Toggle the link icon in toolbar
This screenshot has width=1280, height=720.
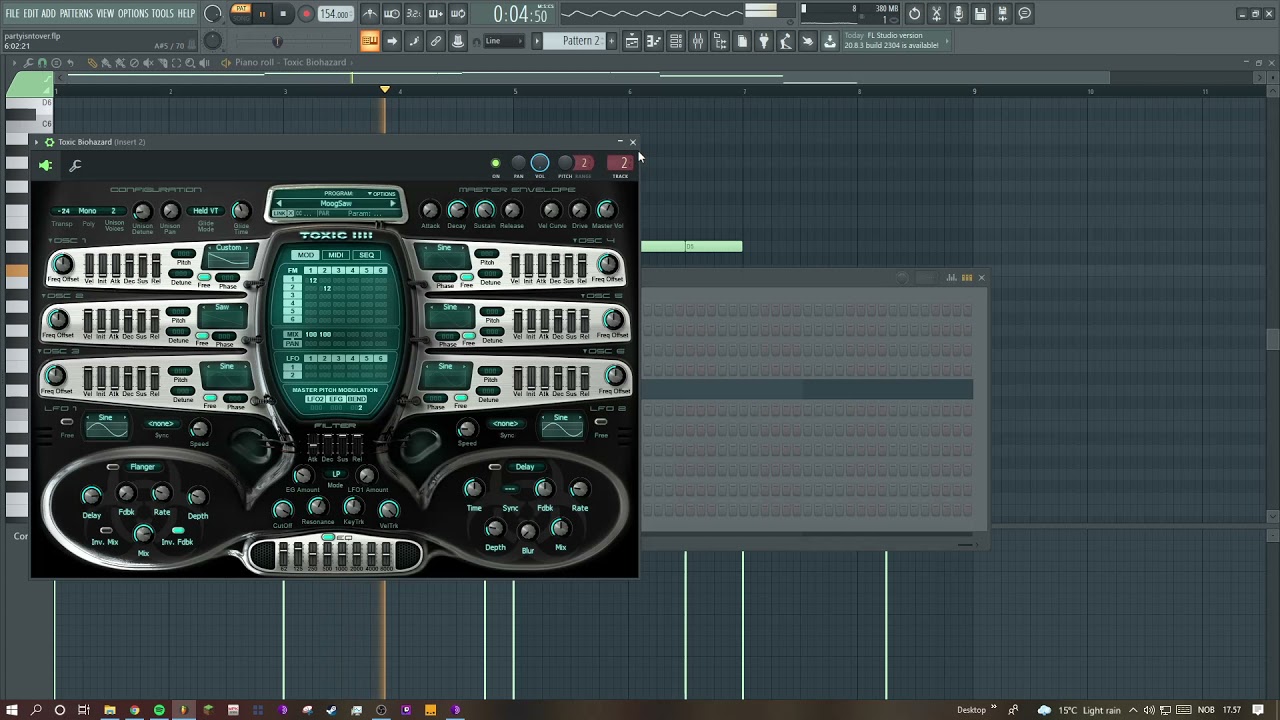tap(435, 41)
